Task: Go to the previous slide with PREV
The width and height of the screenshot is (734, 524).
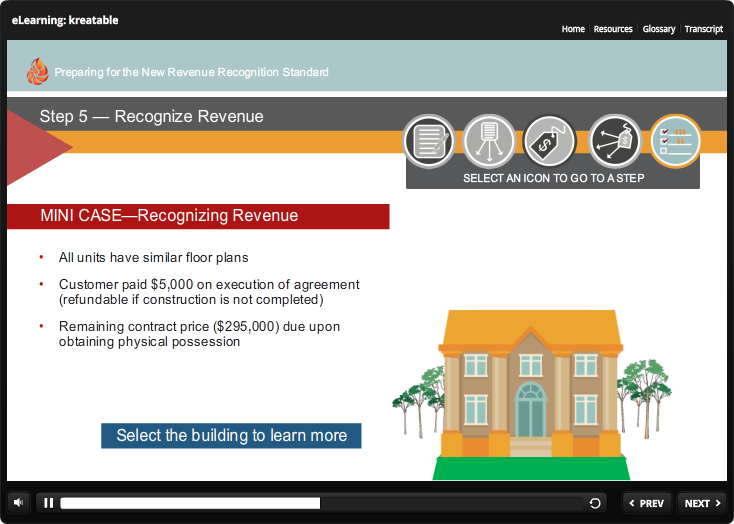Action: (647, 503)
